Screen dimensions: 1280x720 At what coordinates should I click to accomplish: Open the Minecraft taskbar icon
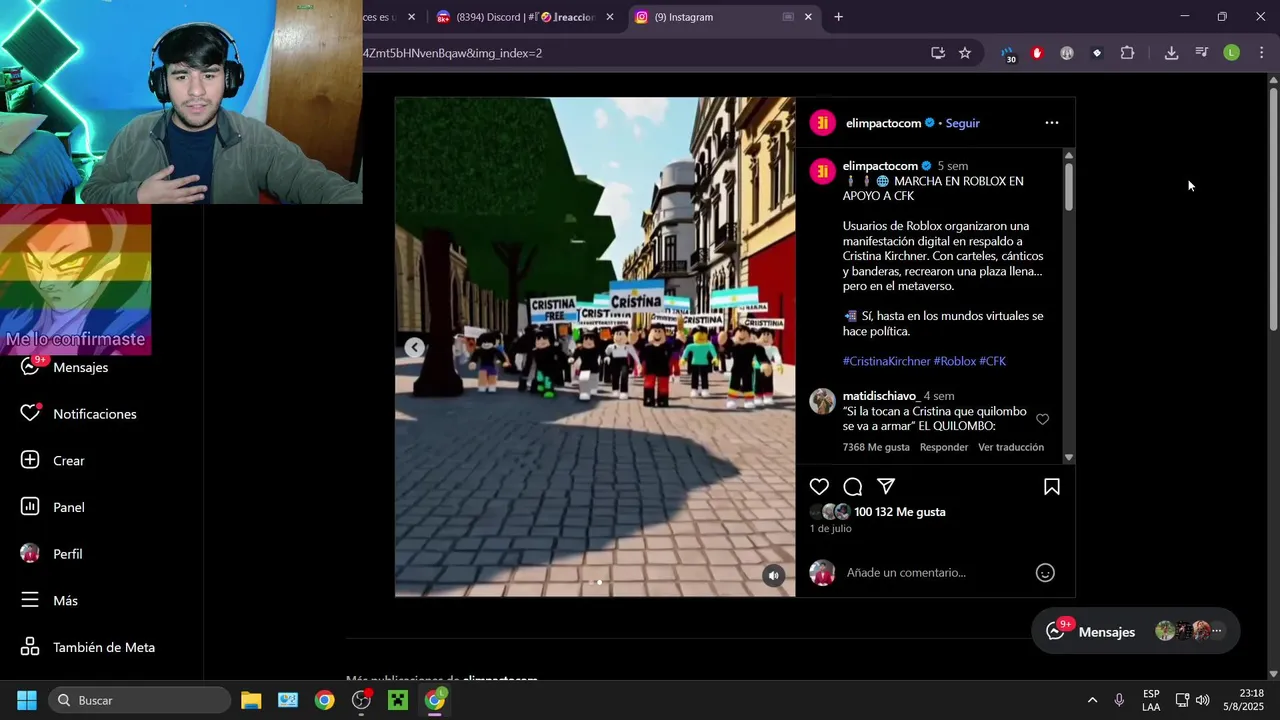click(x=398, y=700)
